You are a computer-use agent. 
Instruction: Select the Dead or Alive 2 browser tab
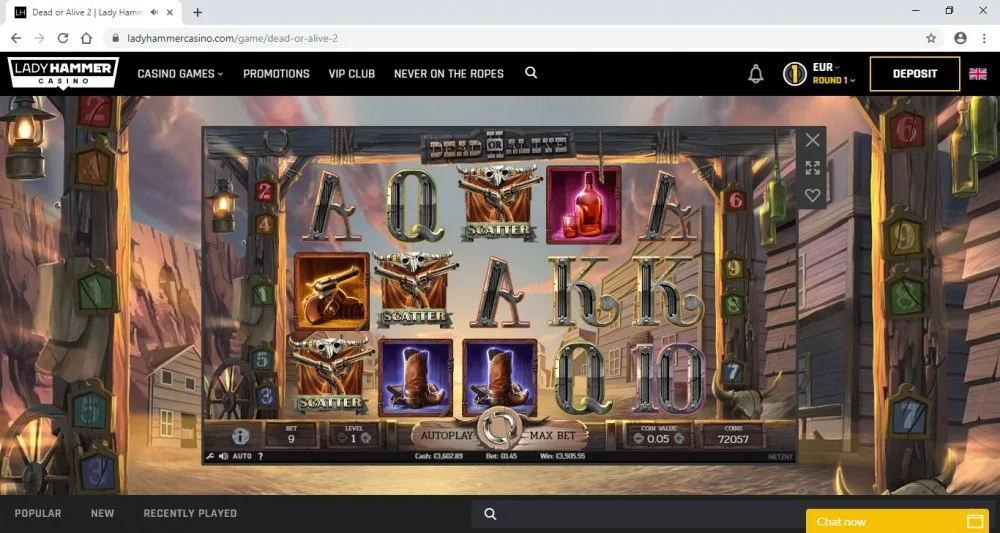(x=94, y=12)
